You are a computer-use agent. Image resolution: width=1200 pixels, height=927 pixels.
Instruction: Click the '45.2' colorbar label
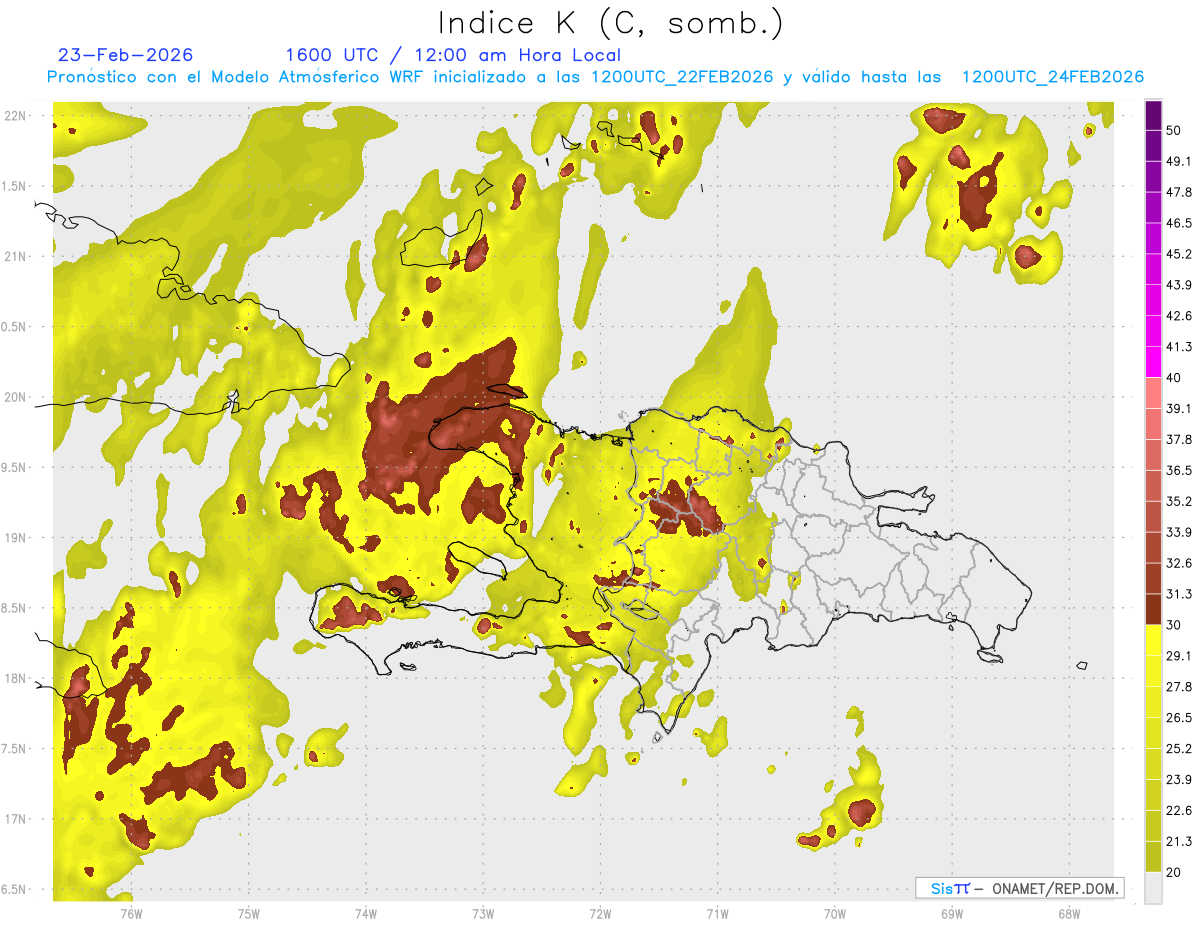pyautogui.click(x=1180, y=254)
